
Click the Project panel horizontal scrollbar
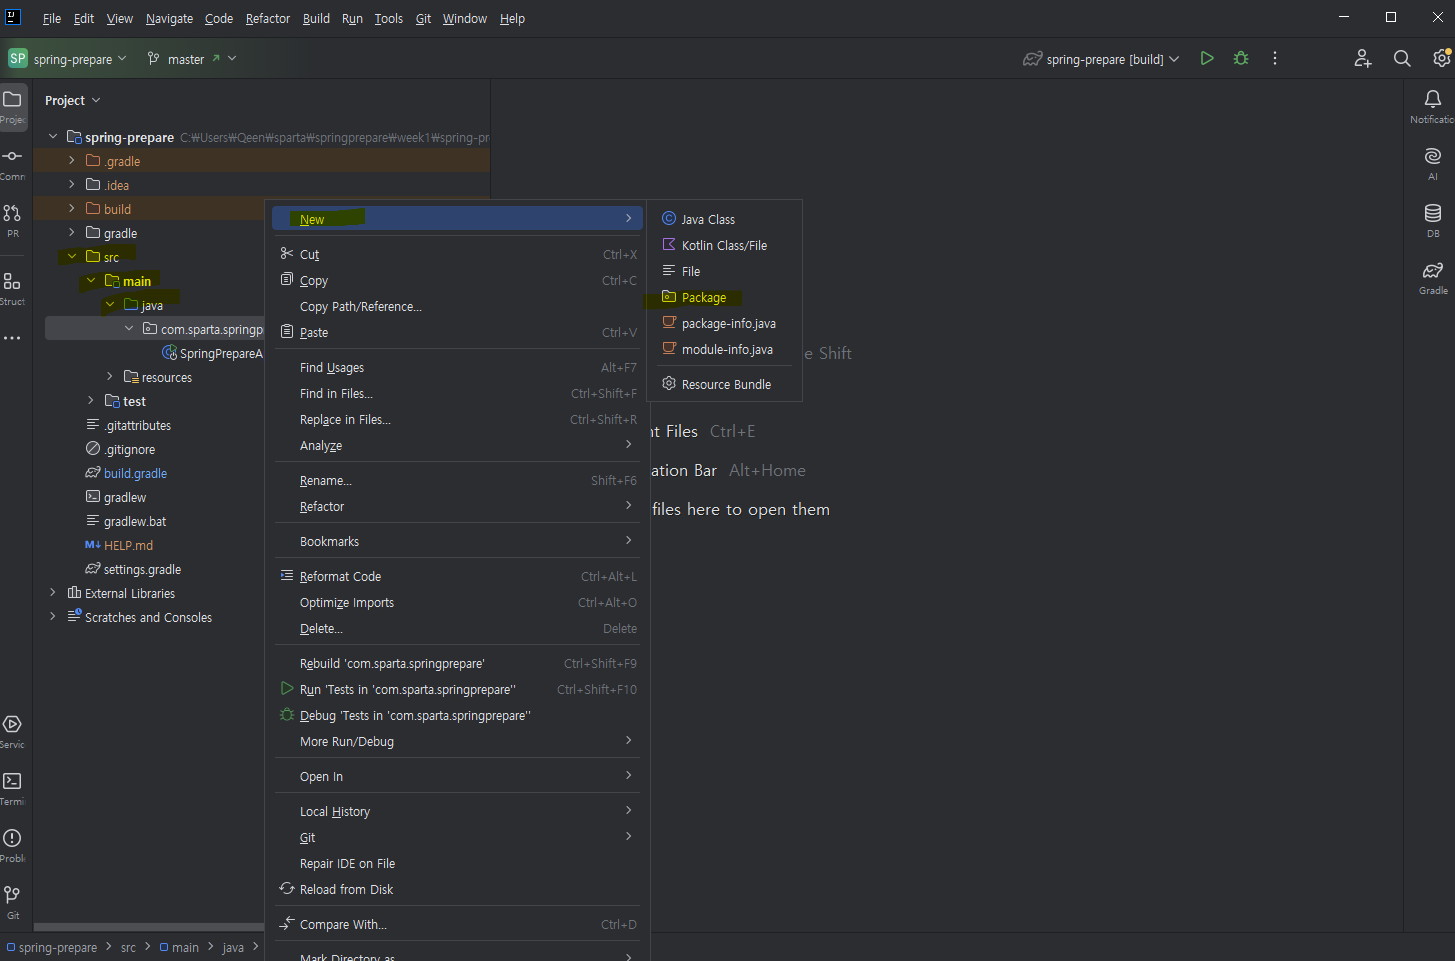(x=150, y=927)
